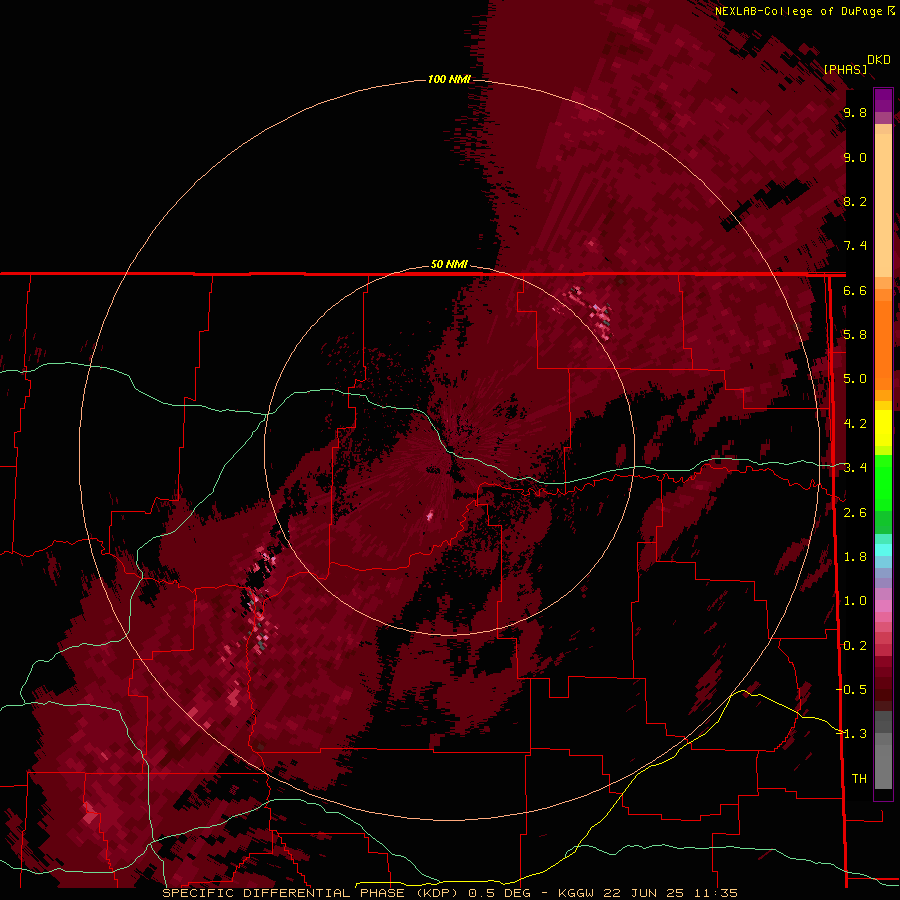Screen dimensions: 900x900
Task: Click the 0.5 DEG elevation text
Action: 499,894
